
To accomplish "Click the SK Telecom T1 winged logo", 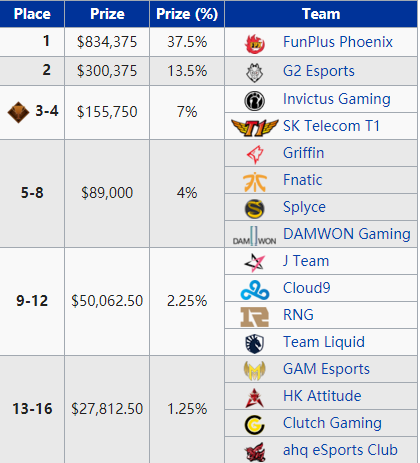I will coord(255,128).
